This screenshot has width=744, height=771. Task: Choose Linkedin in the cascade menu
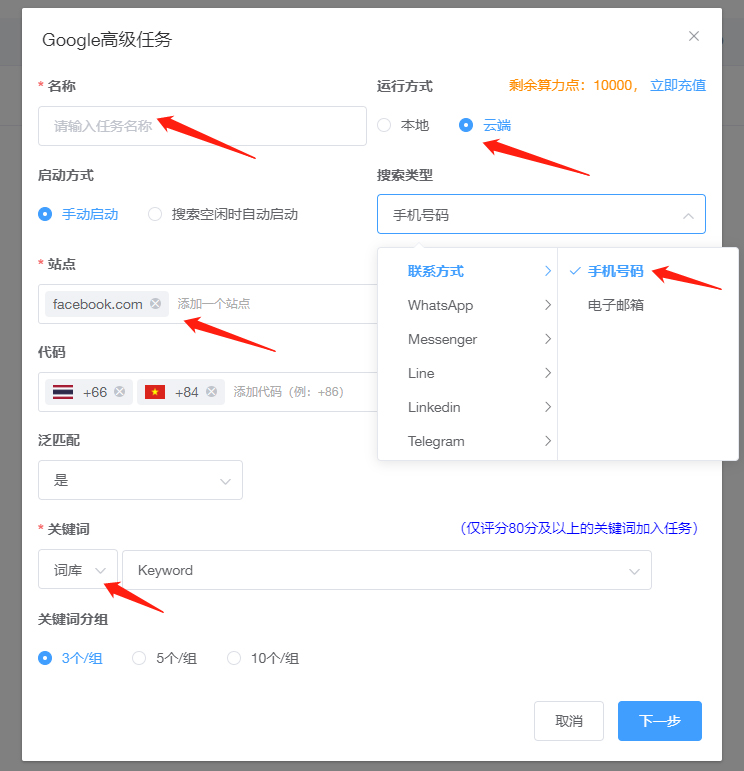(467, 407)
